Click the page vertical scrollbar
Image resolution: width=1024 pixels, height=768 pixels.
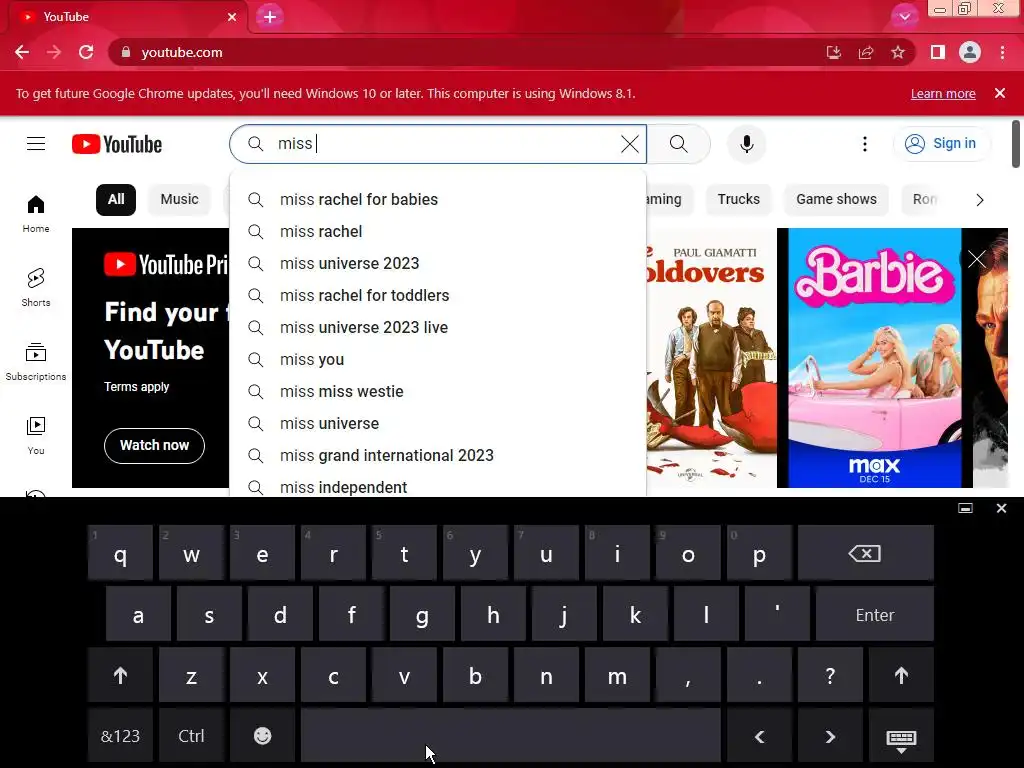click(x=1016, y=144)
